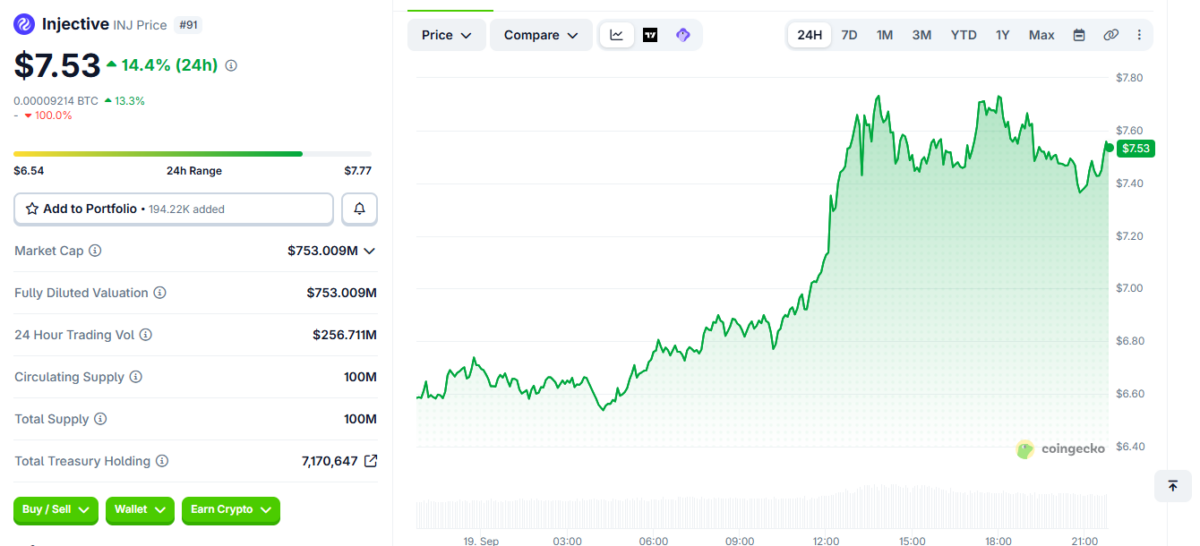
Task: Click the $7.77 range high value
Action: [357, 171]
